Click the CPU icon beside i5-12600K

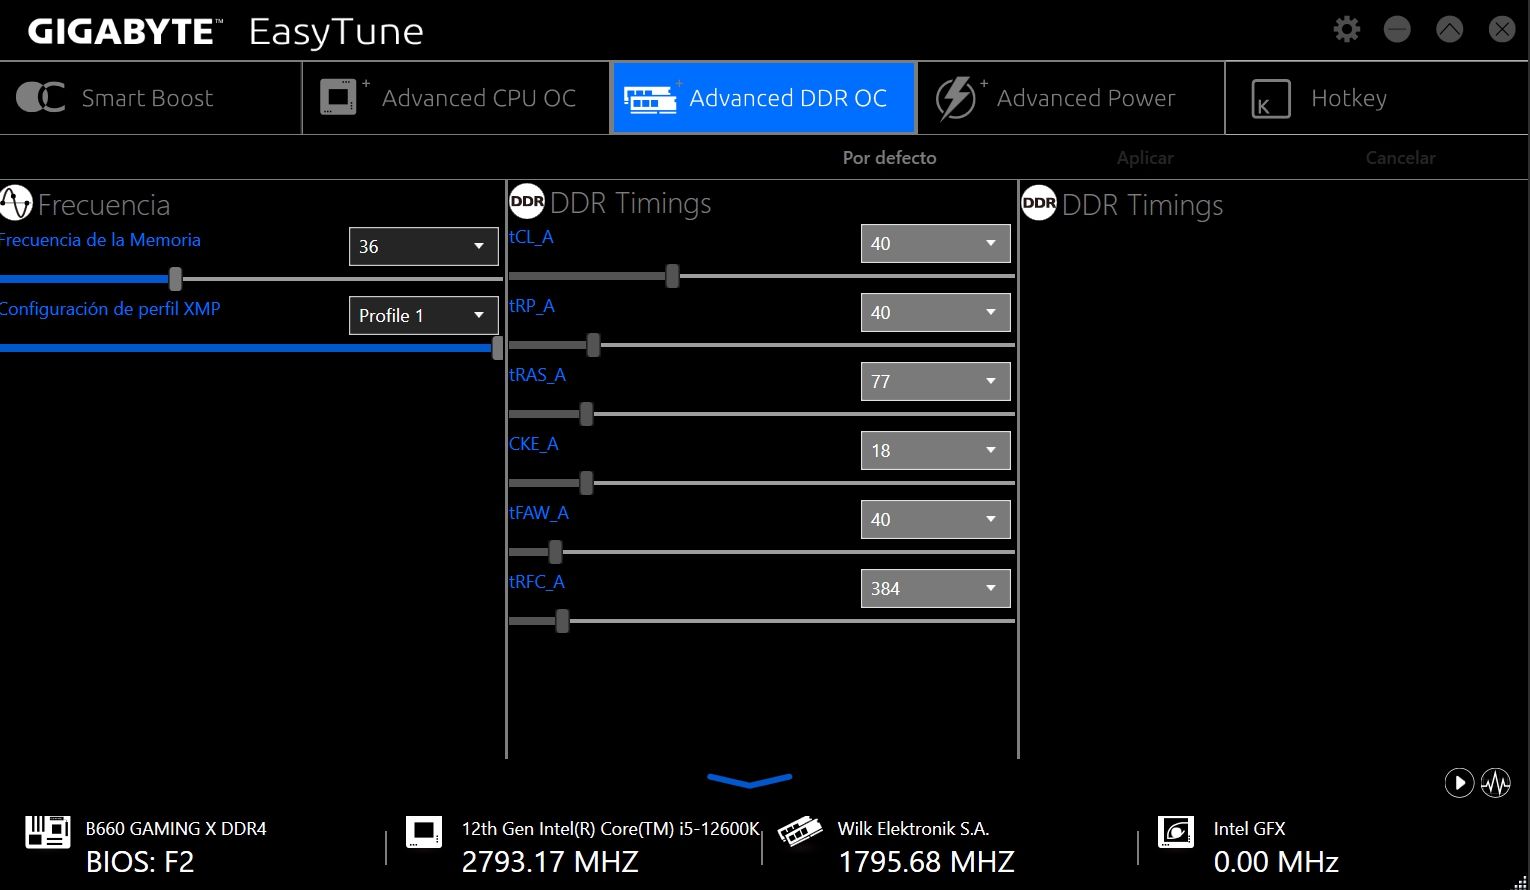click(424, 832)
